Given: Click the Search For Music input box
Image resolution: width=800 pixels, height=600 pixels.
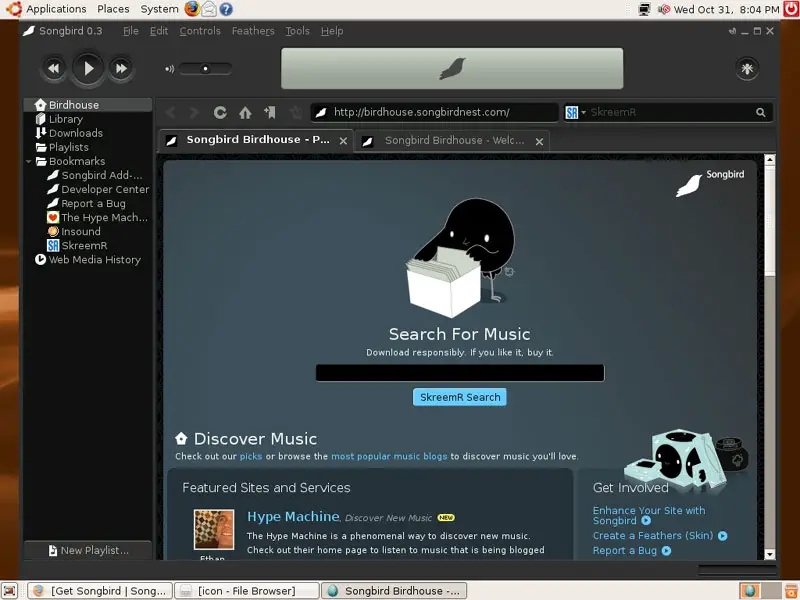Looking at the screenshot, I should tap(460, 373).
